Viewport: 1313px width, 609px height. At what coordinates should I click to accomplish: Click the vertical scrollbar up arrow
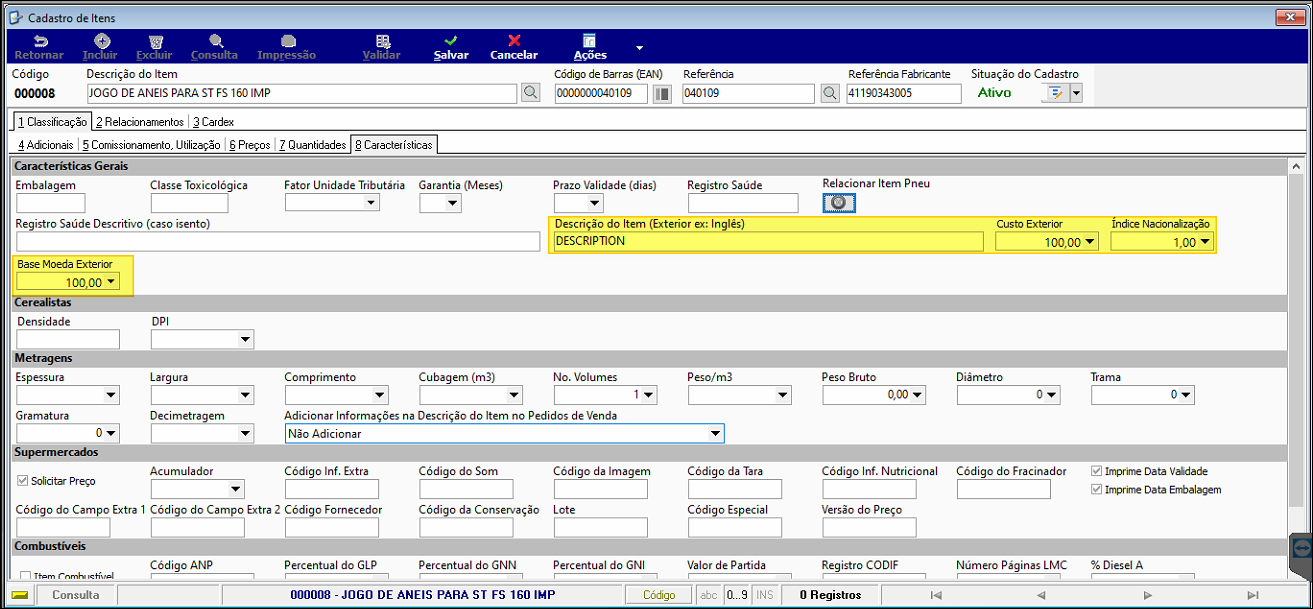click(1296, 167)
